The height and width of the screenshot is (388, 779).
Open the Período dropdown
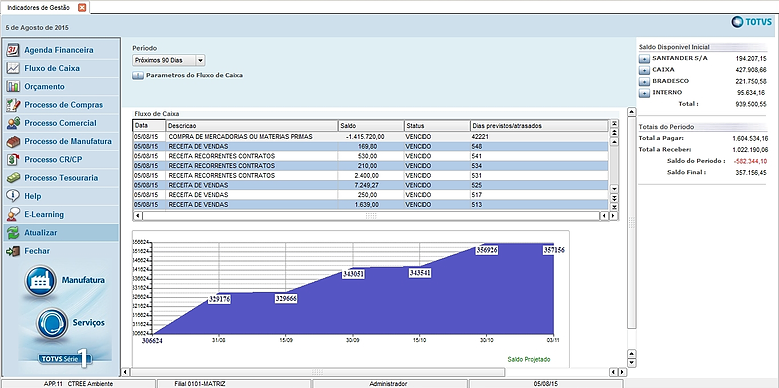(x=200, y=61)
